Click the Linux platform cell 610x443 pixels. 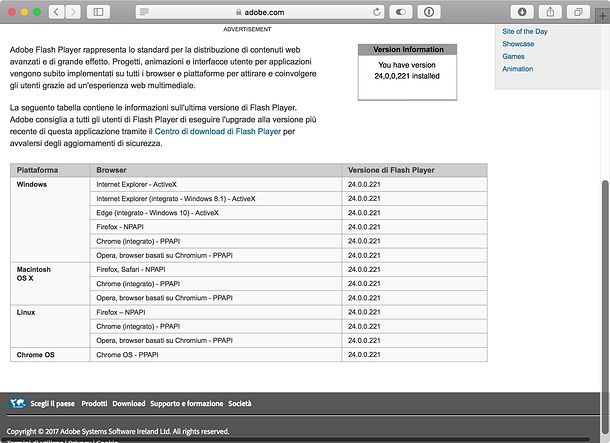[50, 326]
